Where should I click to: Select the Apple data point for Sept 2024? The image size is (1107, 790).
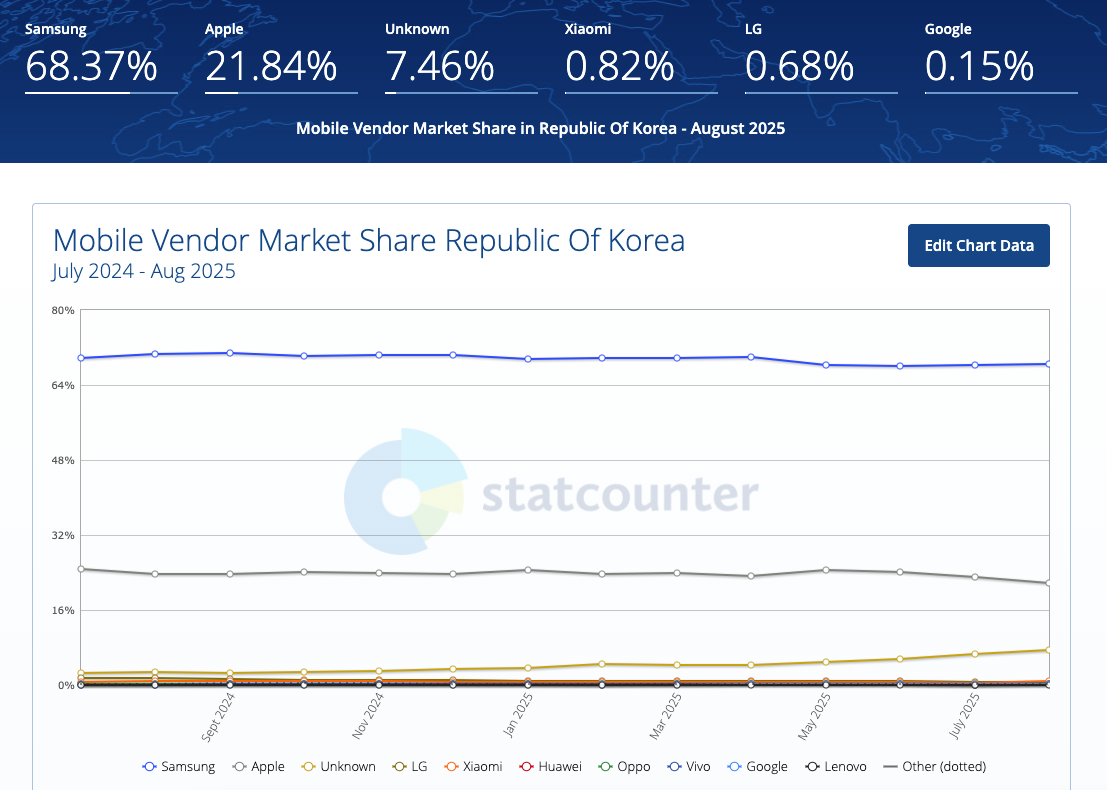pyautogui.click(x=229, y=574)
